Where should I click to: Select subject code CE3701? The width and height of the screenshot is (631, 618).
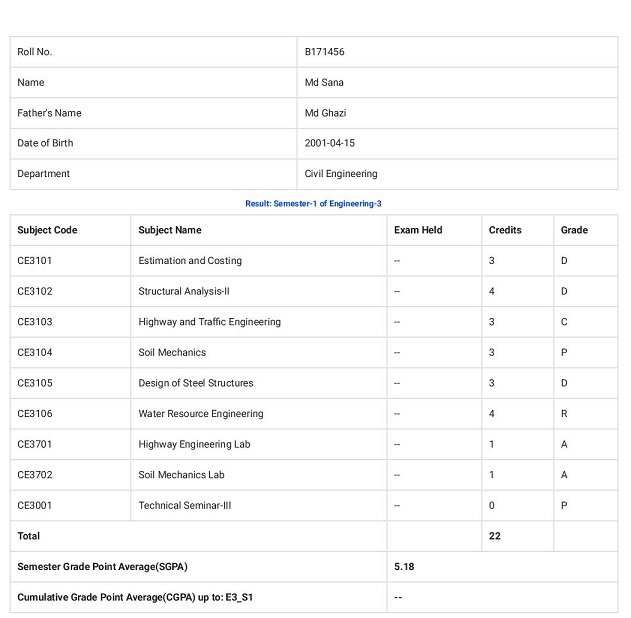click(x=35, y=444)
